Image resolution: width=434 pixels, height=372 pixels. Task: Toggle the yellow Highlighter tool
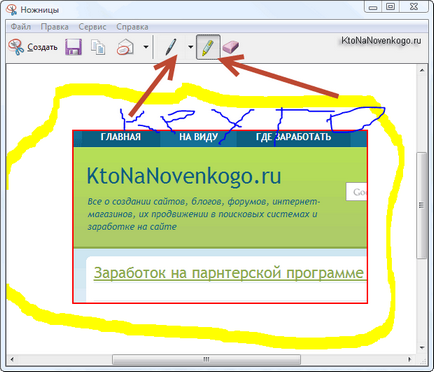click(x=208, y=47)
